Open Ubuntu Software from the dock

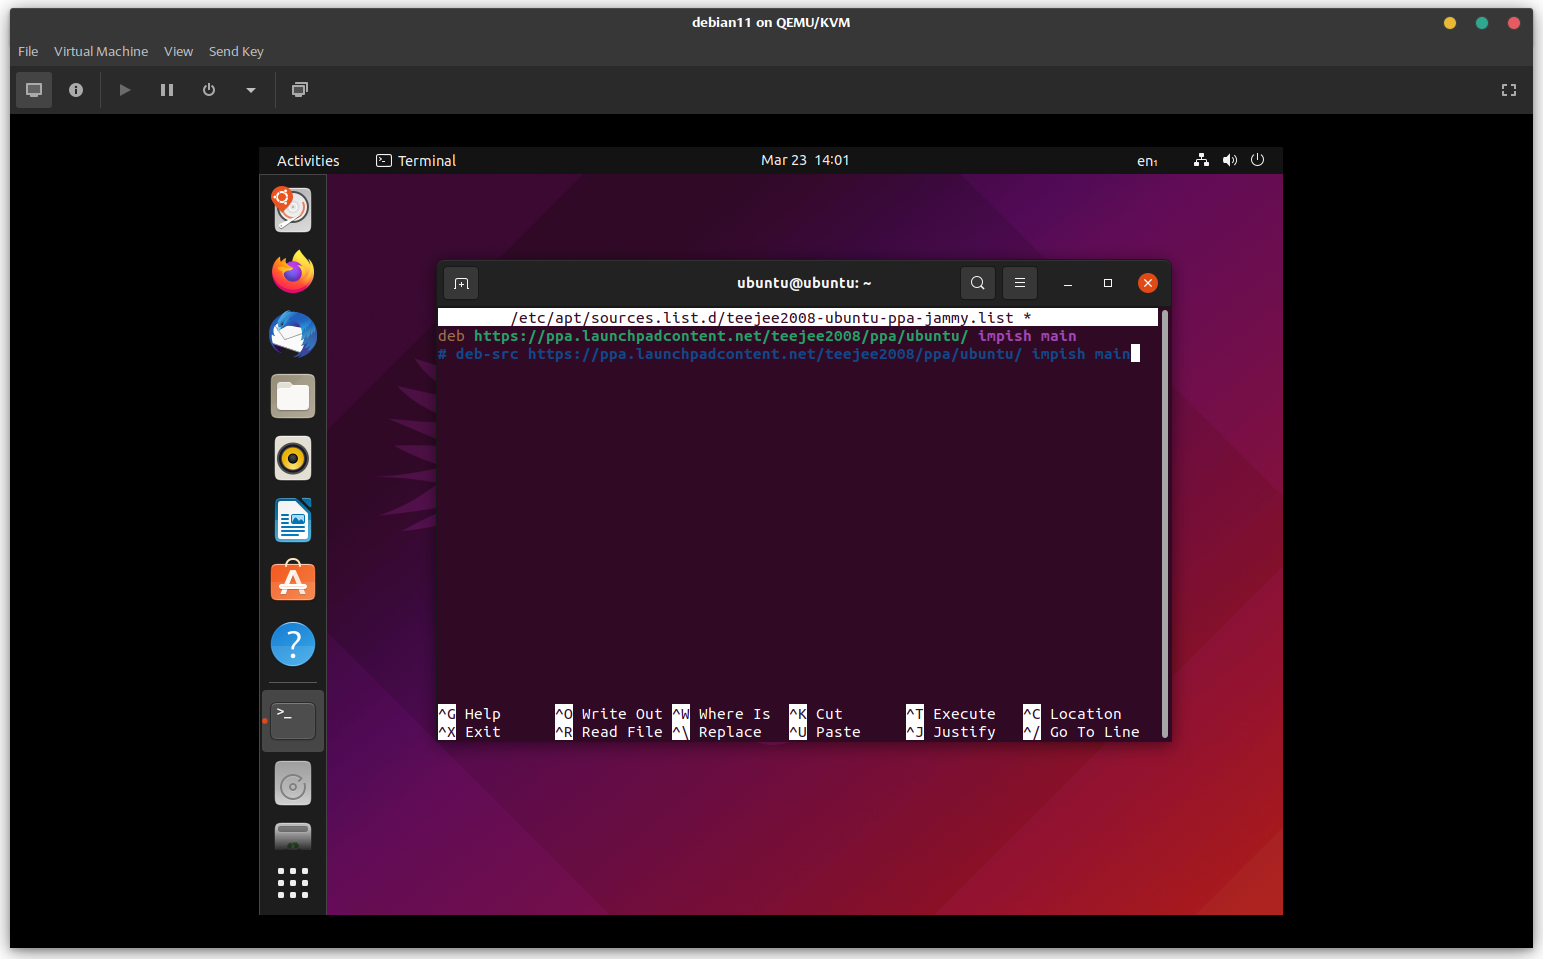(x=293, y=582)
